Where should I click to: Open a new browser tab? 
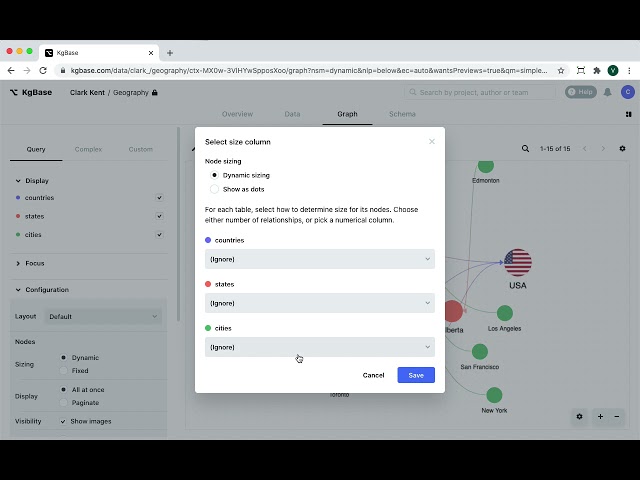170,53
